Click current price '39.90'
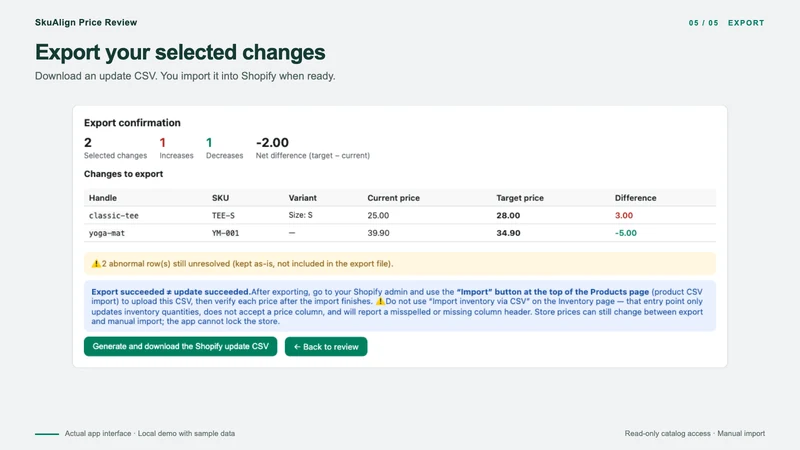This screenshot has width=800, height=450. click(x=378, y=233)
